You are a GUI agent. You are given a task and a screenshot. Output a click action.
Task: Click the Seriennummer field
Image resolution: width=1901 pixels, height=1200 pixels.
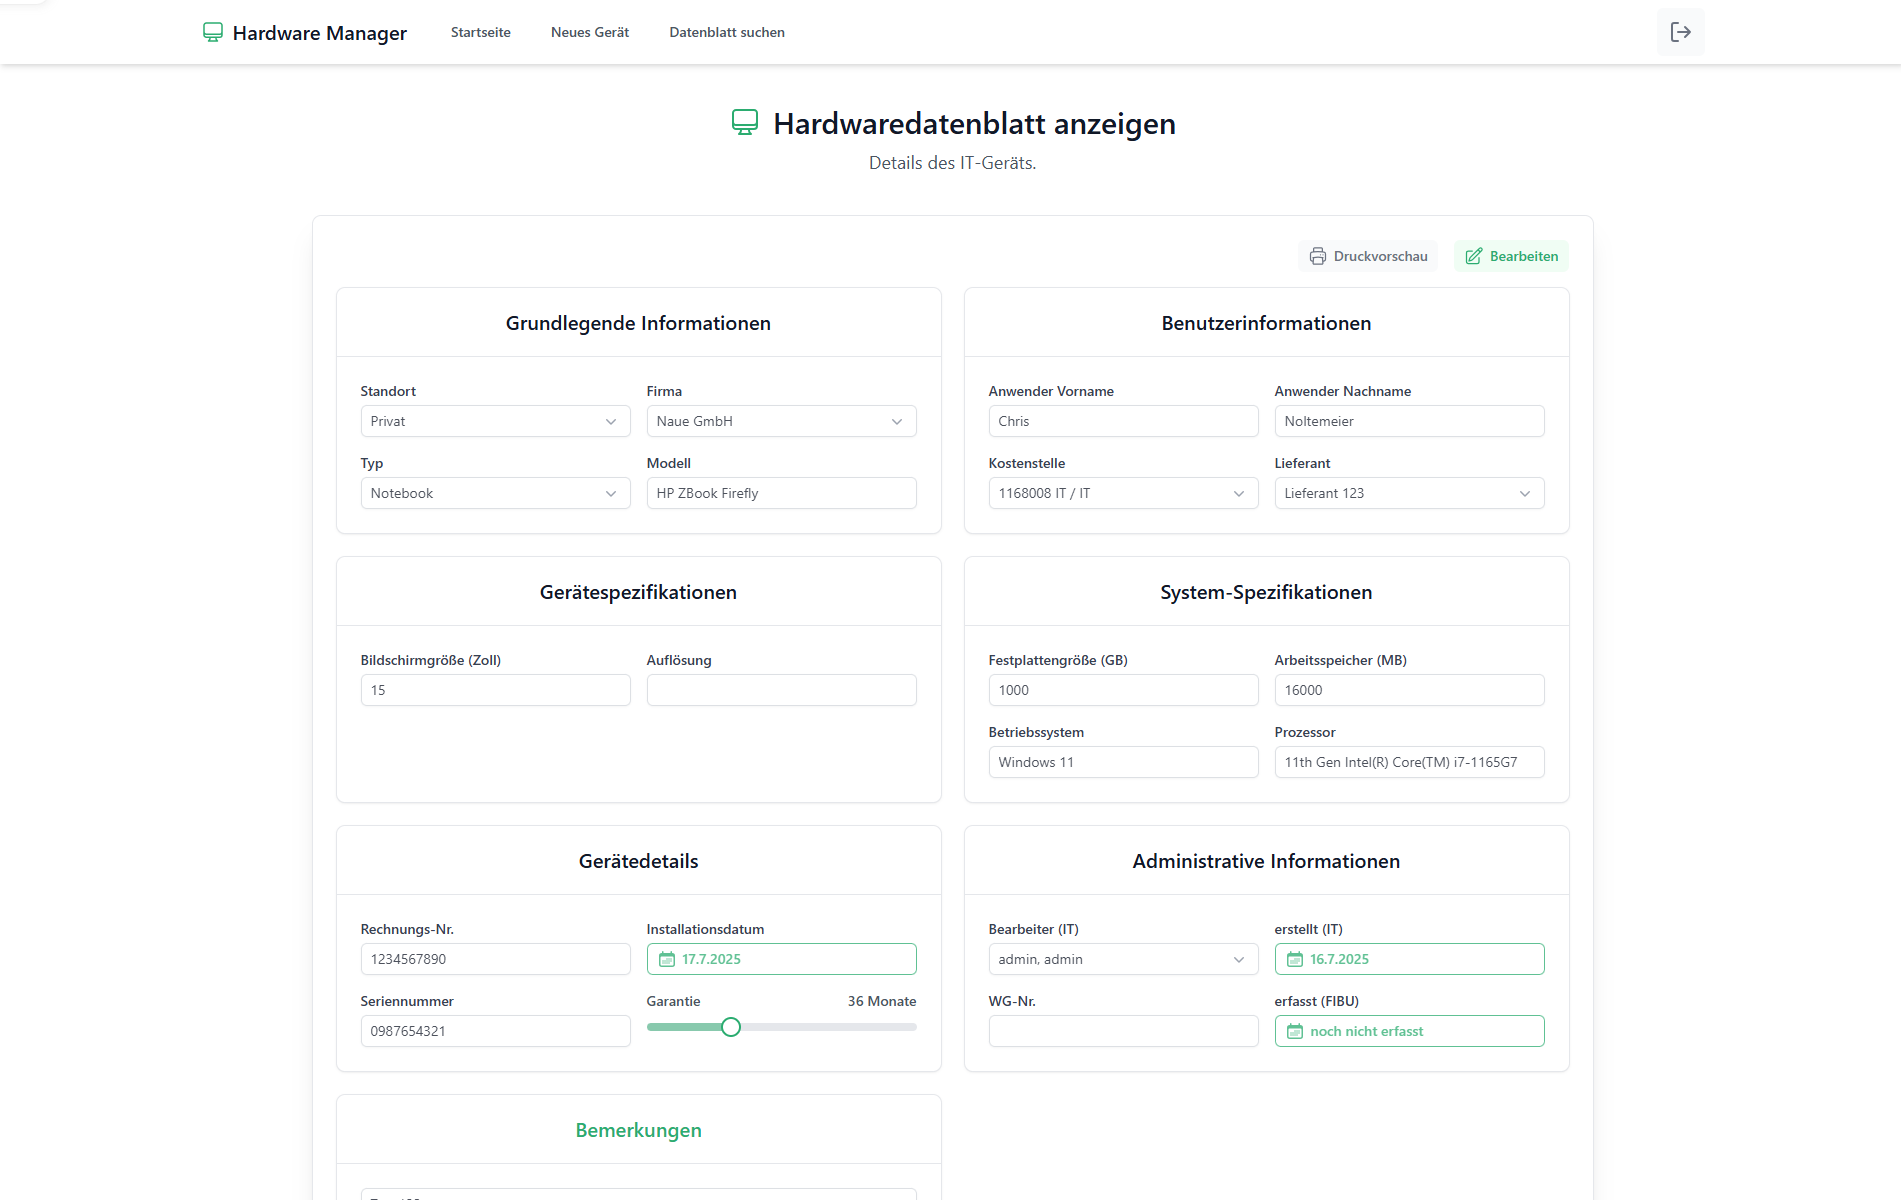pos(495,1031)
